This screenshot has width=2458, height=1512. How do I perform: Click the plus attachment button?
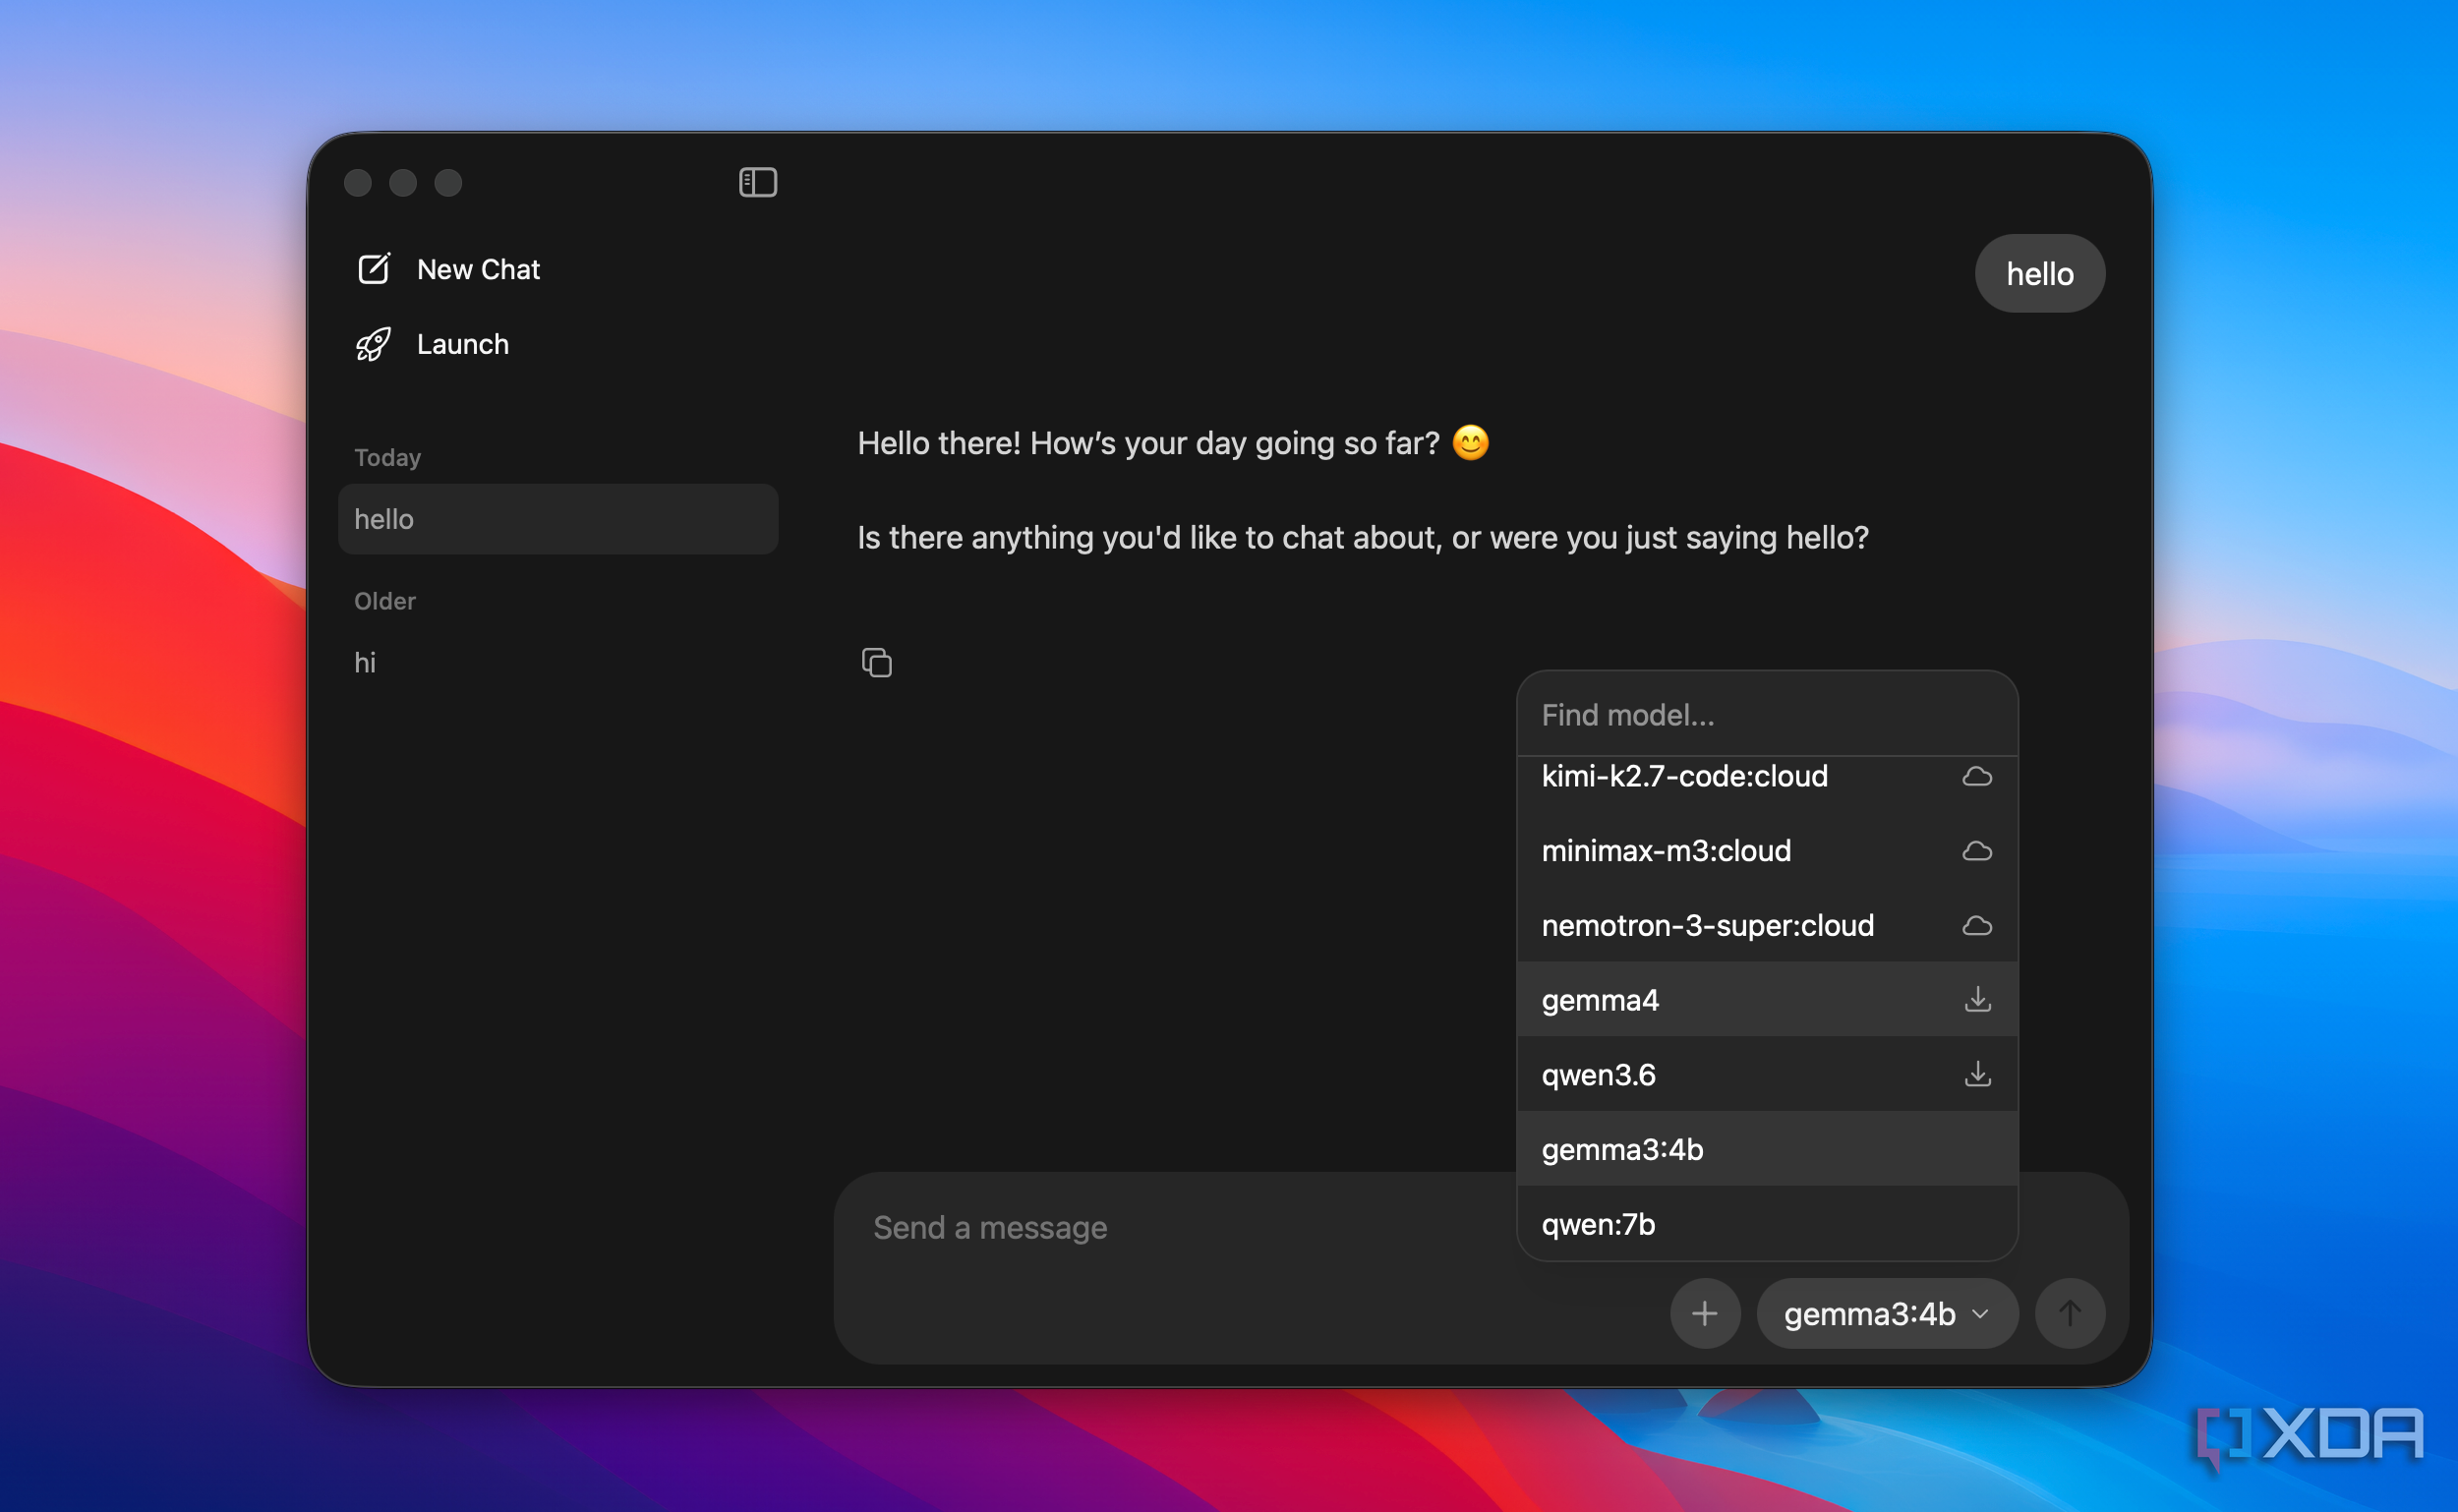(1705, 1313)
